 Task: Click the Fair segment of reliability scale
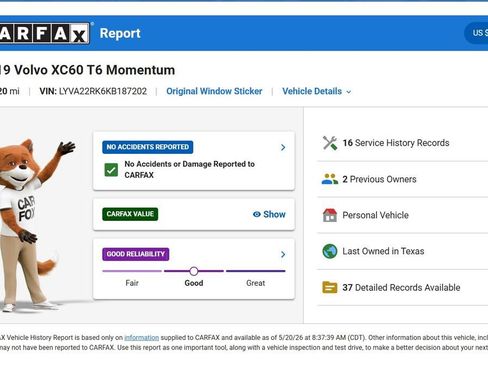(132, 271)
